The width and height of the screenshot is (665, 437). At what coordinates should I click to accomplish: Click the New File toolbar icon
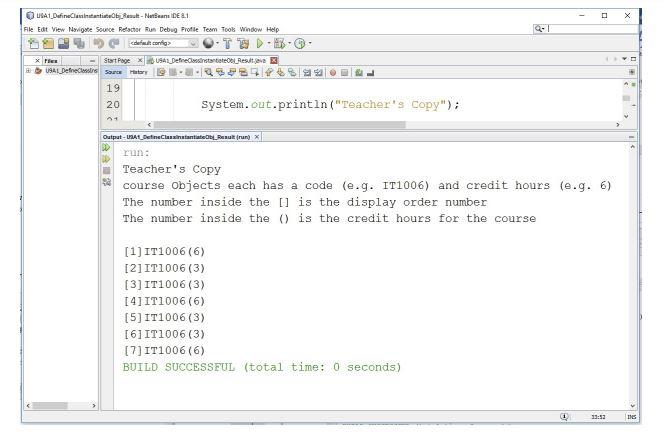(x=33, y=43)
